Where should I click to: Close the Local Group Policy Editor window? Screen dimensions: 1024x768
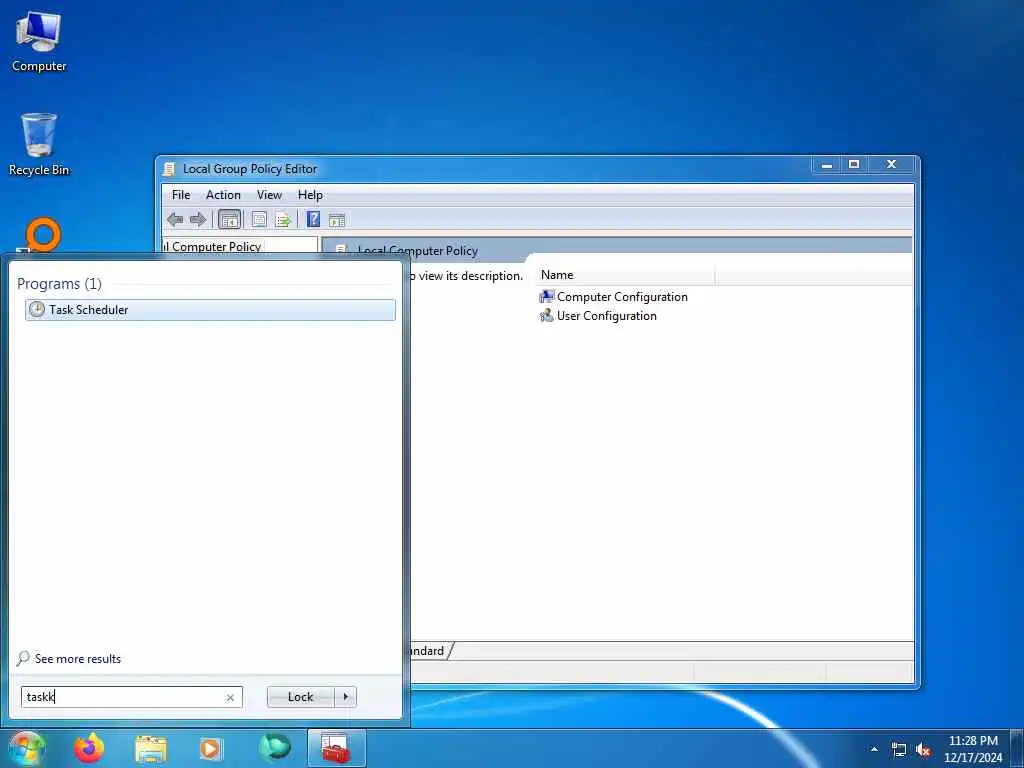click(891, 165)
